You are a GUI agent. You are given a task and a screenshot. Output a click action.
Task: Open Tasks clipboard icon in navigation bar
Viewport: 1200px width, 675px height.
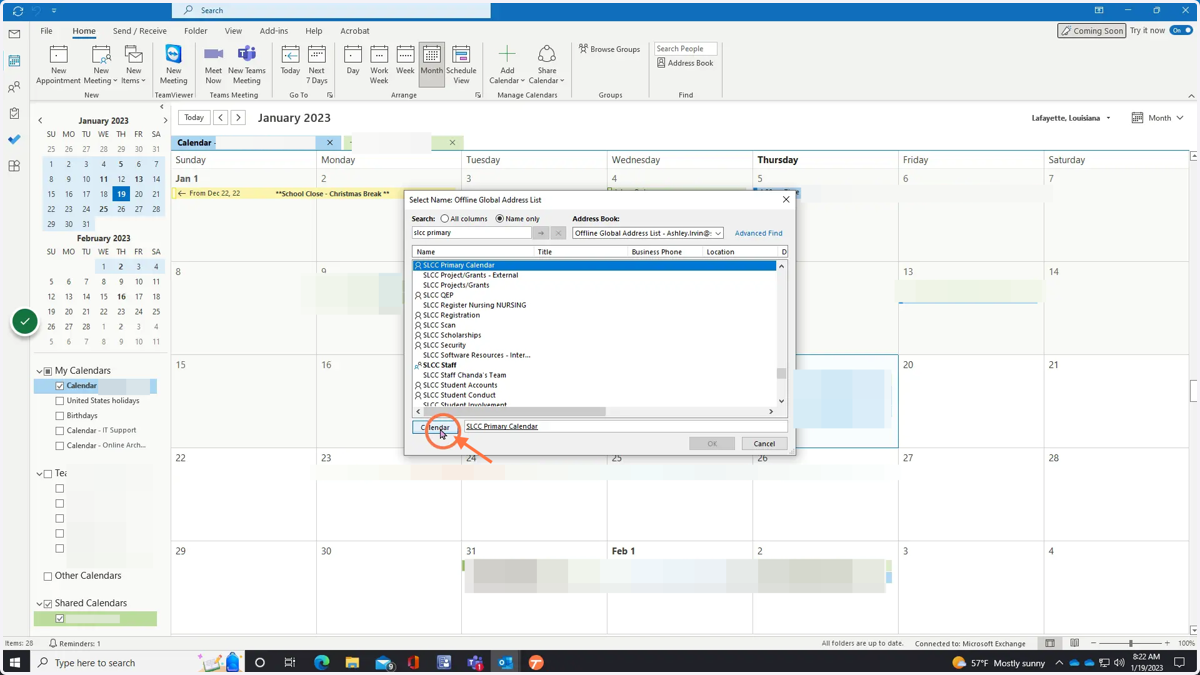14,113
